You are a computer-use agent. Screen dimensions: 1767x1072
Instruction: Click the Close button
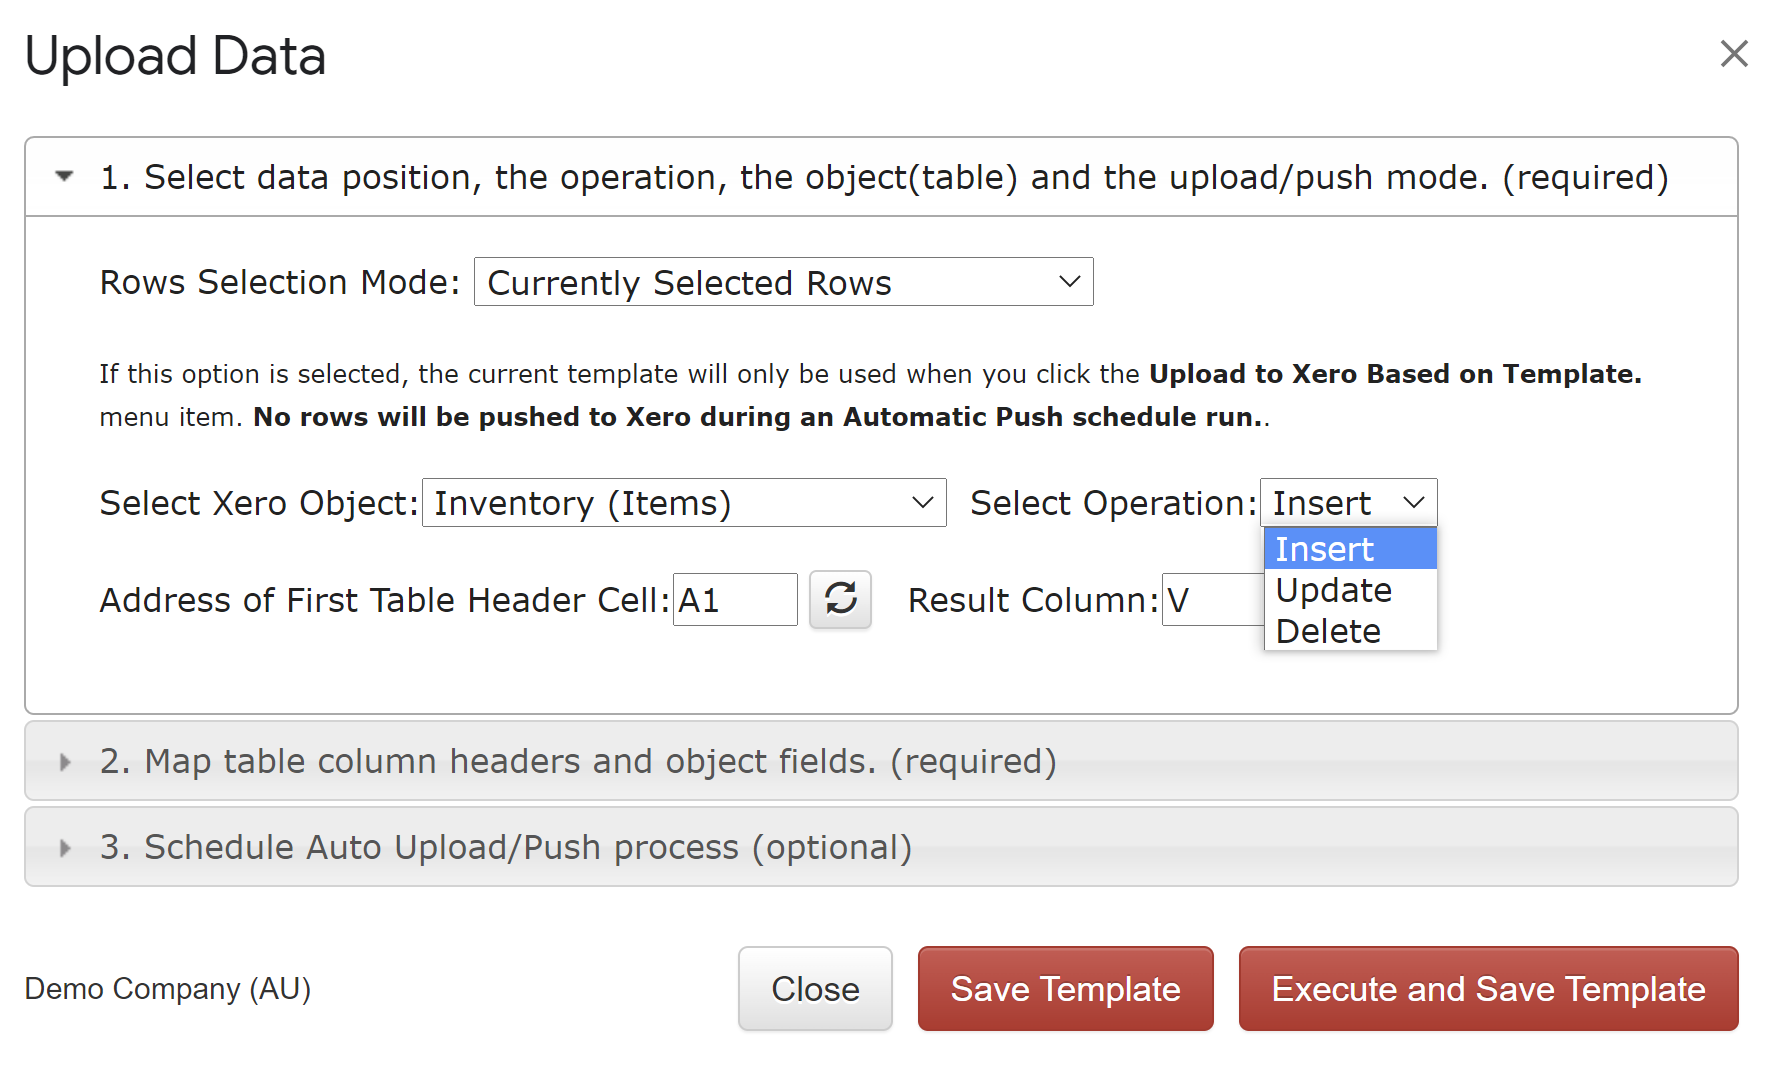click(x=815, y=989)
